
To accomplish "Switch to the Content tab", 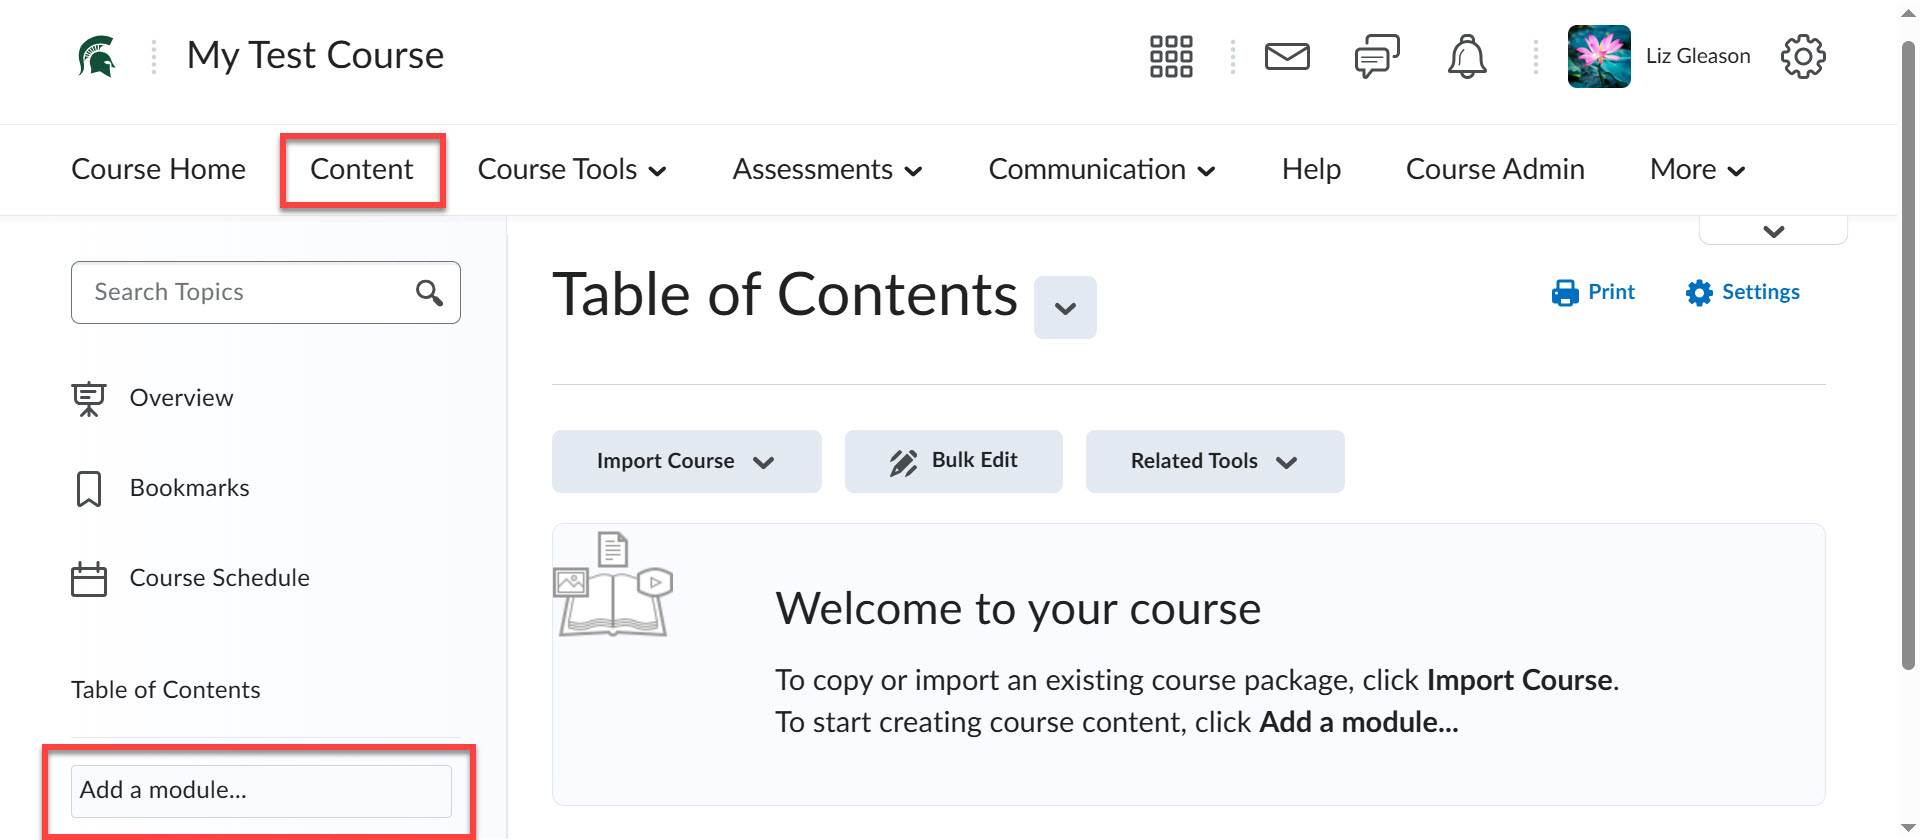I will tap(362, 170).
